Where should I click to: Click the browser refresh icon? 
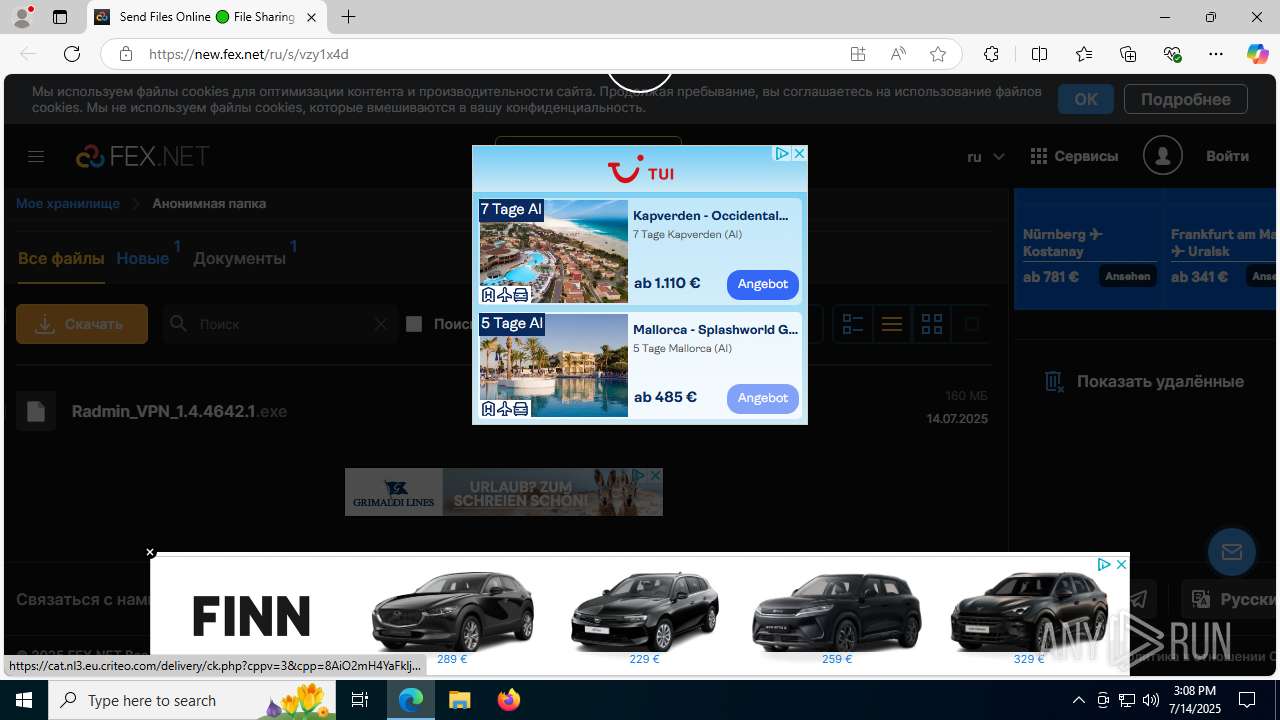pyautogui.click(x=72, y=54)
